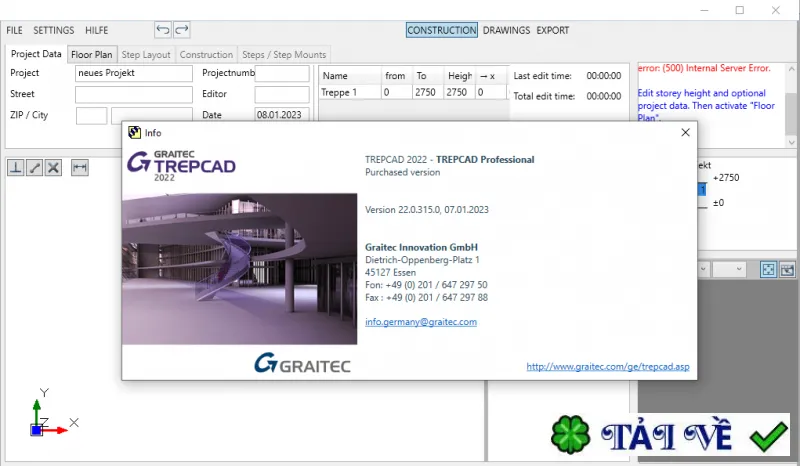Switch to CONSTRUCTION mode
This screenshot has height=466, width=800.
point(442,30)
